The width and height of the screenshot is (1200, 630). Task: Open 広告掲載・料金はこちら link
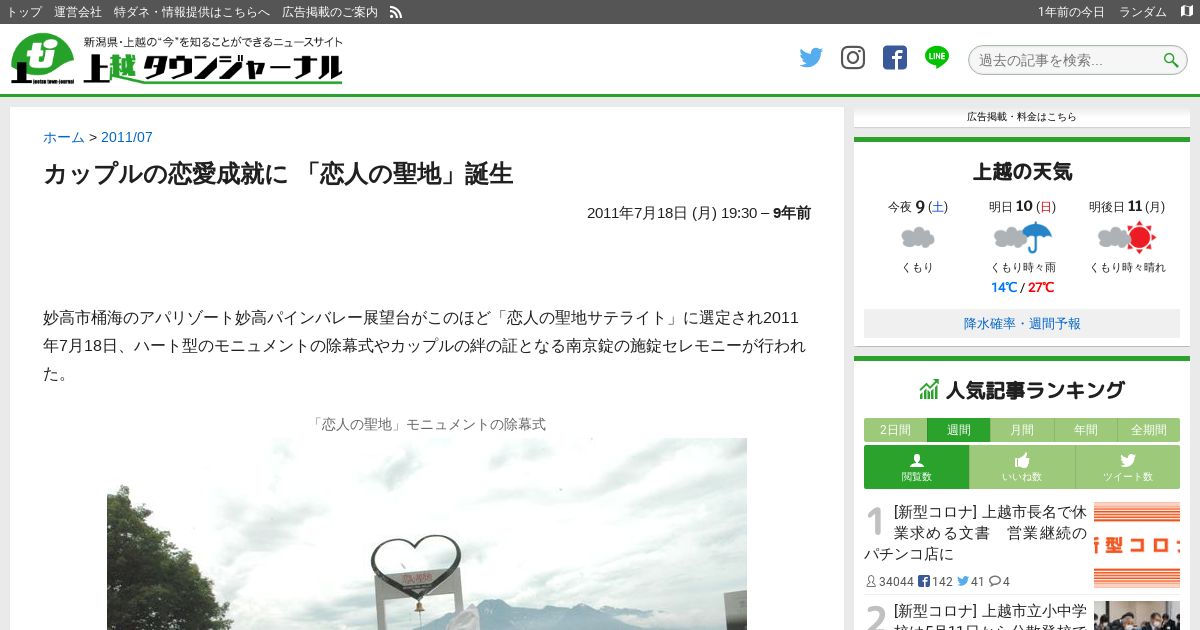(1022, 117)
